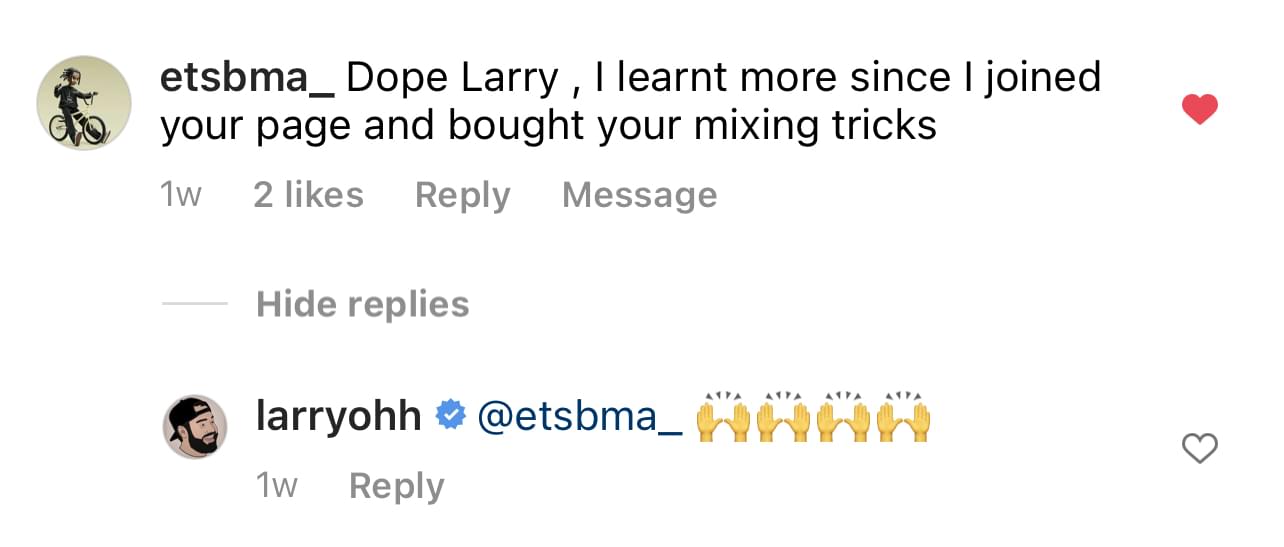
Task: Unlike the etsbma_ comment red heart
Action: 1199,109
